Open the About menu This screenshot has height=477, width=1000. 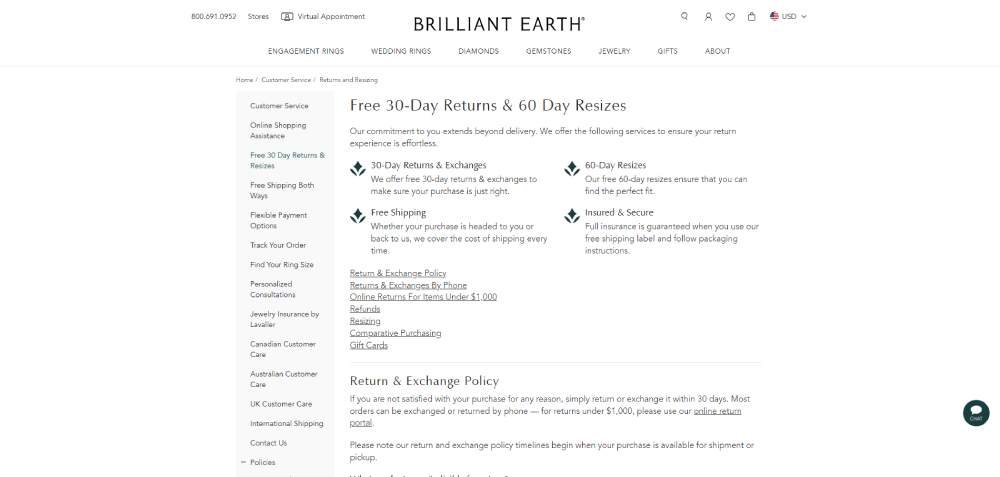pos(717,51)
